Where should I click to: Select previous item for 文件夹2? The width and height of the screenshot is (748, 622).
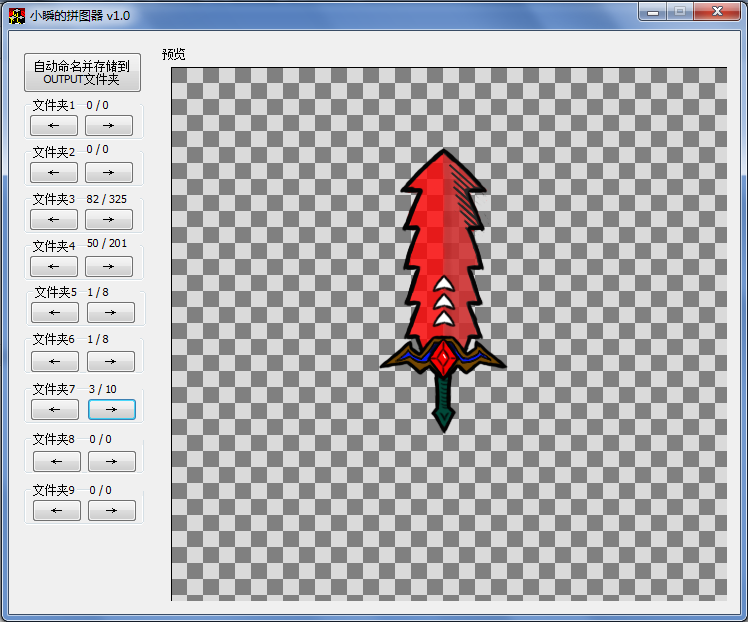[x=54, y=172]
